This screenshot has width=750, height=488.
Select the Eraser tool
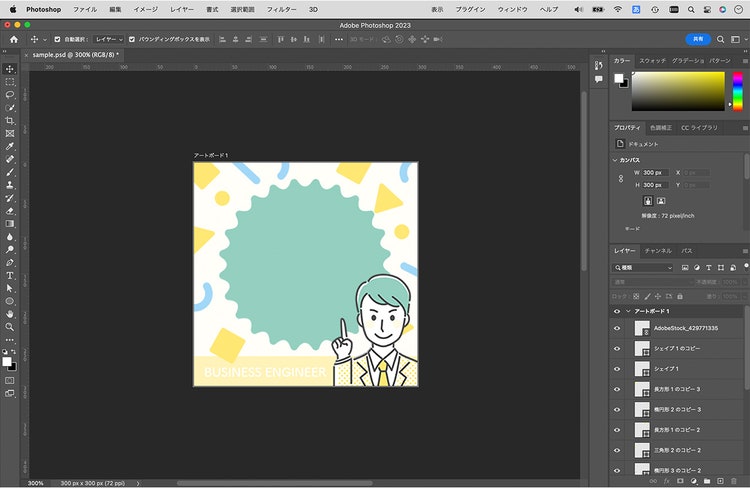click(10, 211)
